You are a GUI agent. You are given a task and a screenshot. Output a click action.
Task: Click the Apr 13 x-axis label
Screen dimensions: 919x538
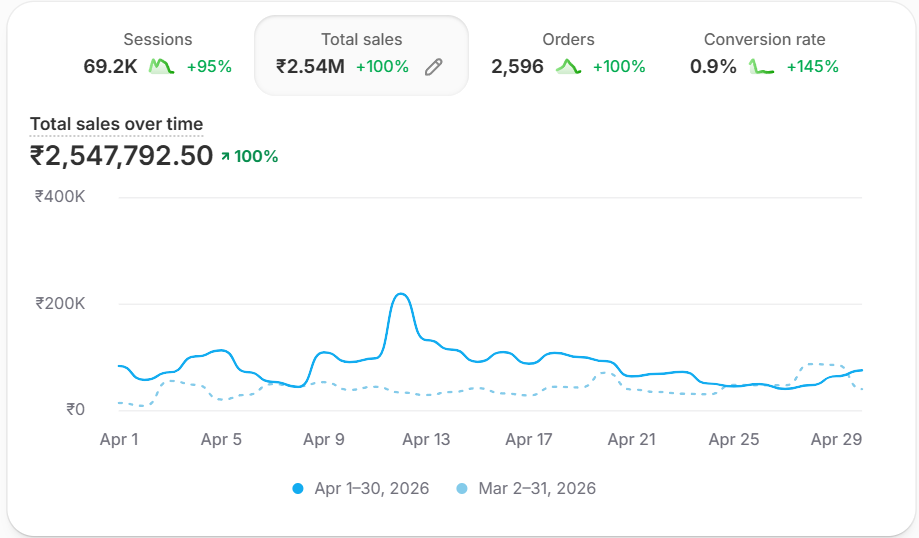pos(426,440)
